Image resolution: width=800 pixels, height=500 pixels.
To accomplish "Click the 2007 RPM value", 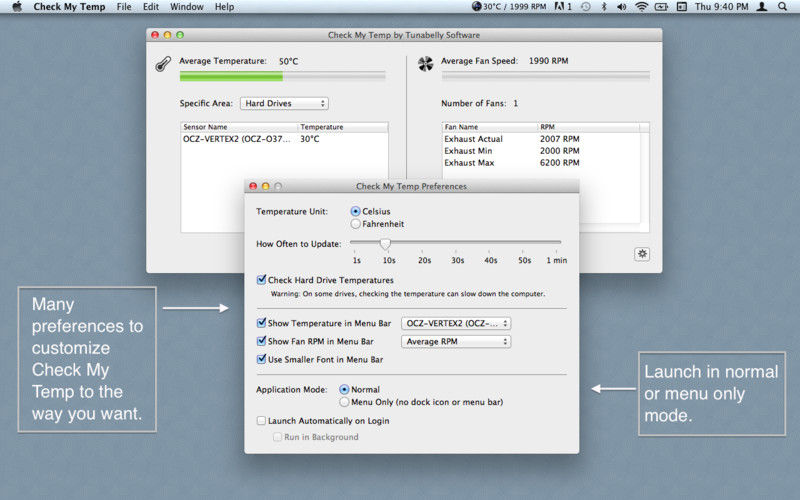I will [x=560, y=139].
